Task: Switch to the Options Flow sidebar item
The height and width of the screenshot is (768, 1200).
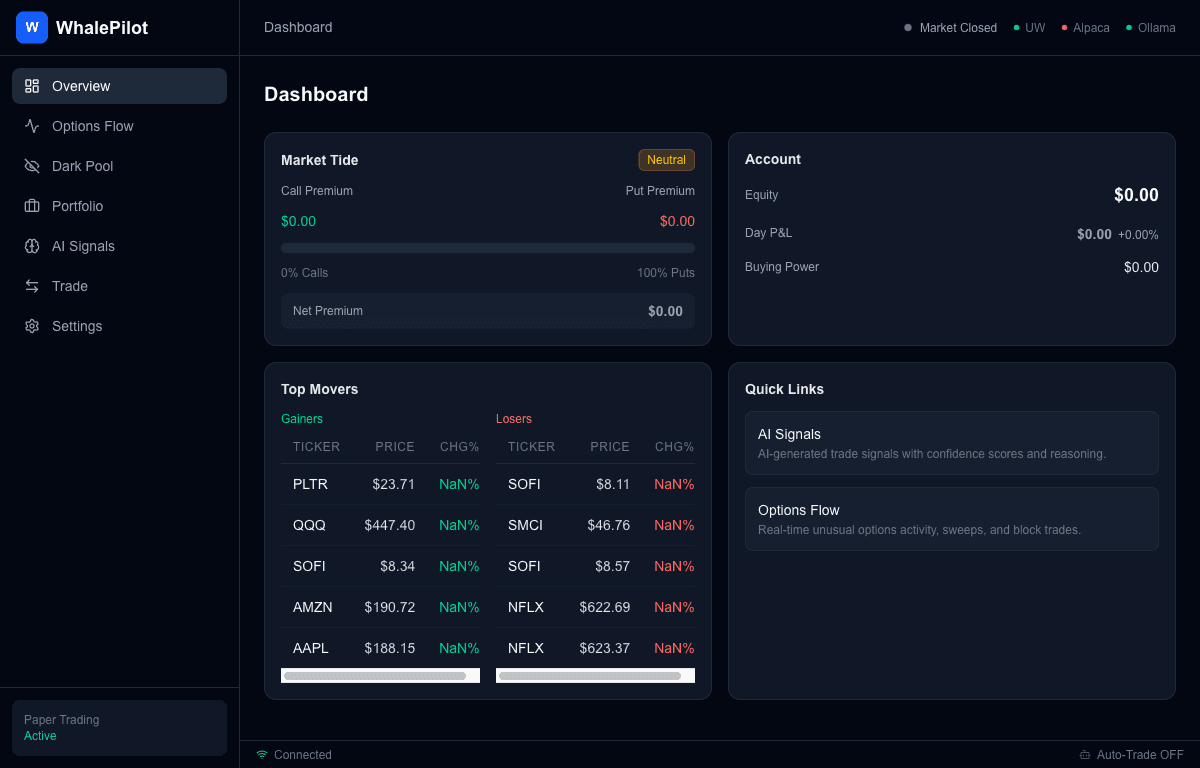Action: pyautogui.click(x=93, y=126)
